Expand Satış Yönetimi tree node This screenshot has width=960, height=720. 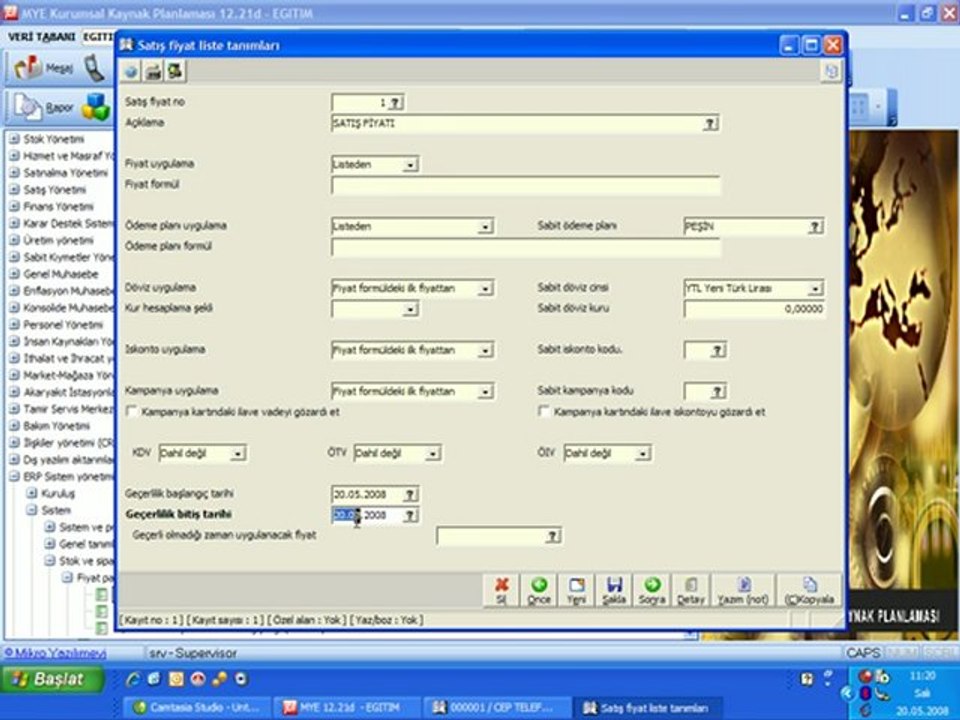pos(15,190)
